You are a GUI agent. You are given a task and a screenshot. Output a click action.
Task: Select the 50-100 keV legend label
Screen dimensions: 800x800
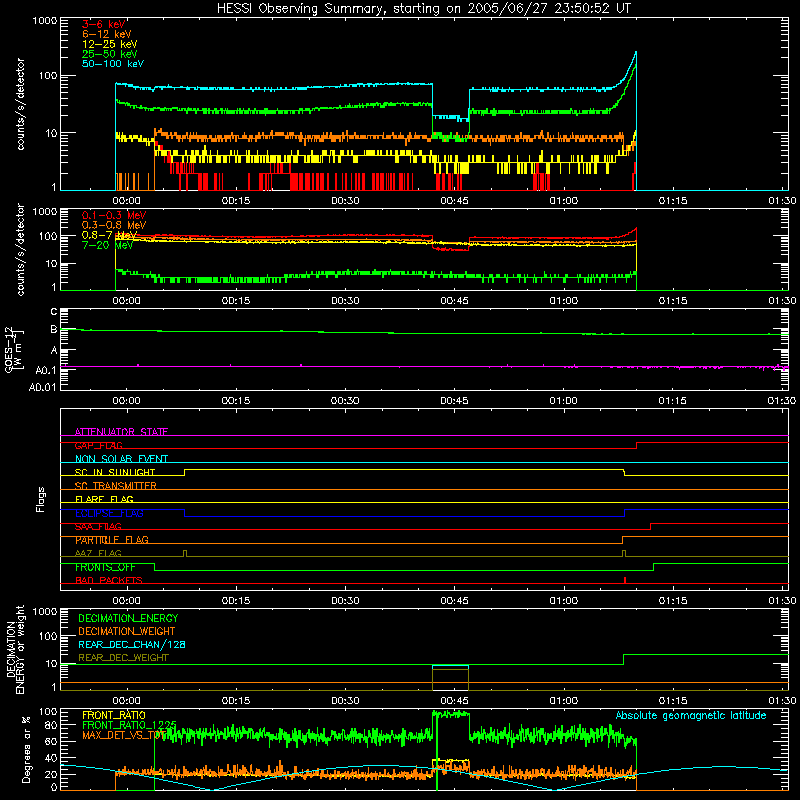(x=113, y=63)
